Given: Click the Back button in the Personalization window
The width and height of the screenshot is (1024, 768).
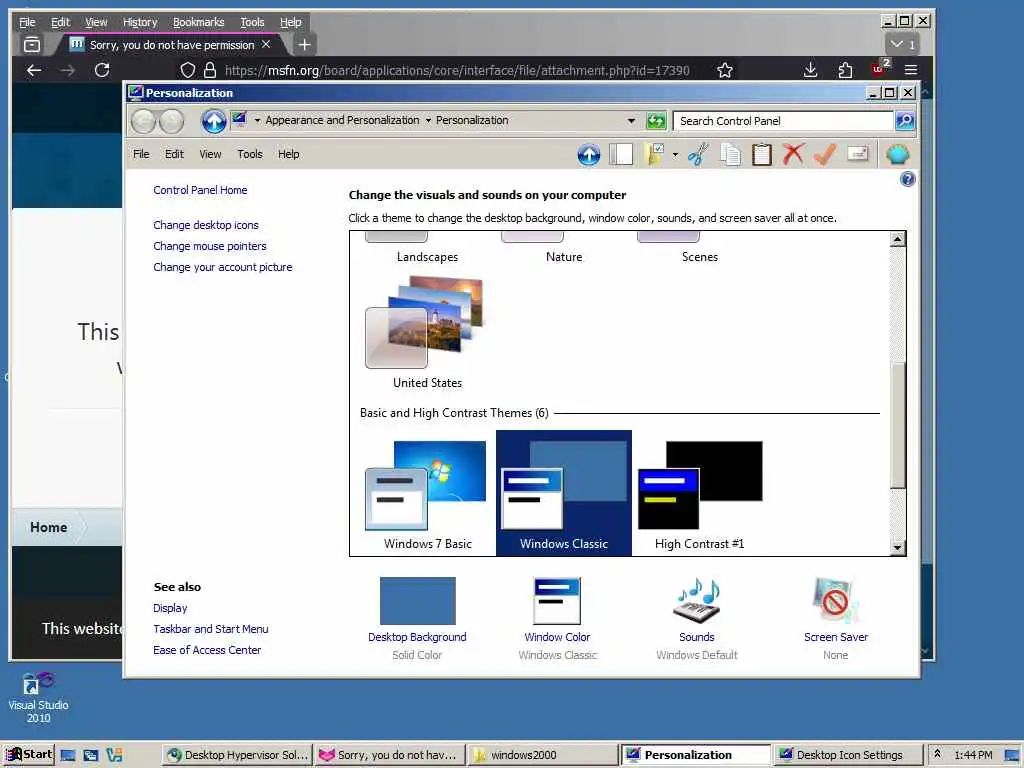Looking at the screenshot, I should [x=143, y=121].
